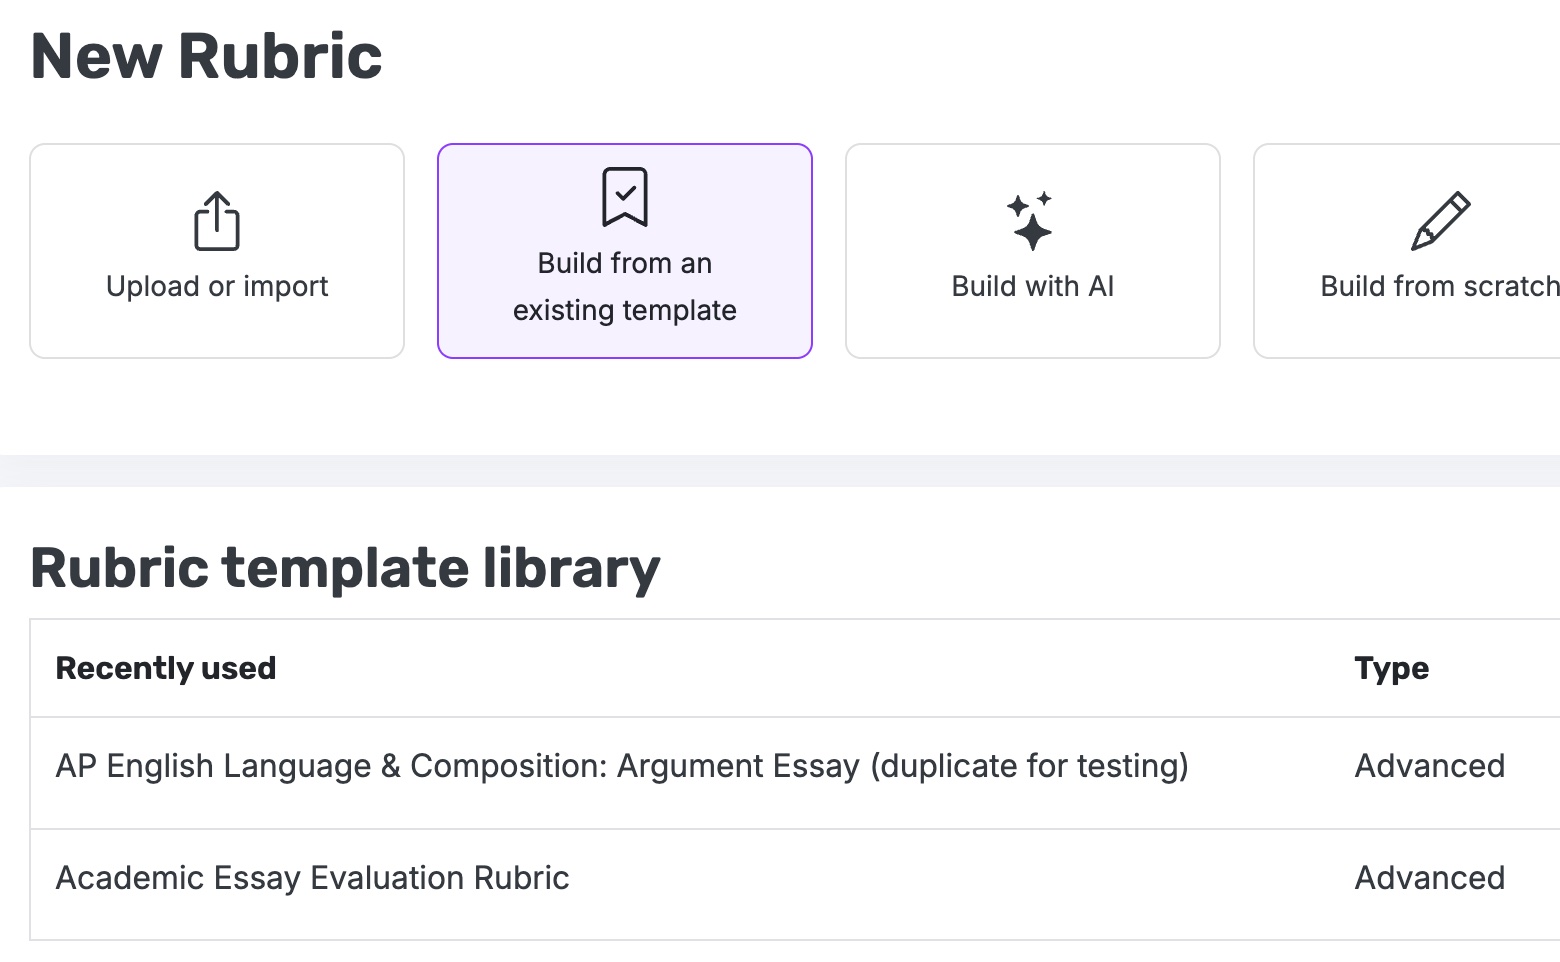Click the 'Rubric template library' heading
1560x962 pixels.
[345, 569]
